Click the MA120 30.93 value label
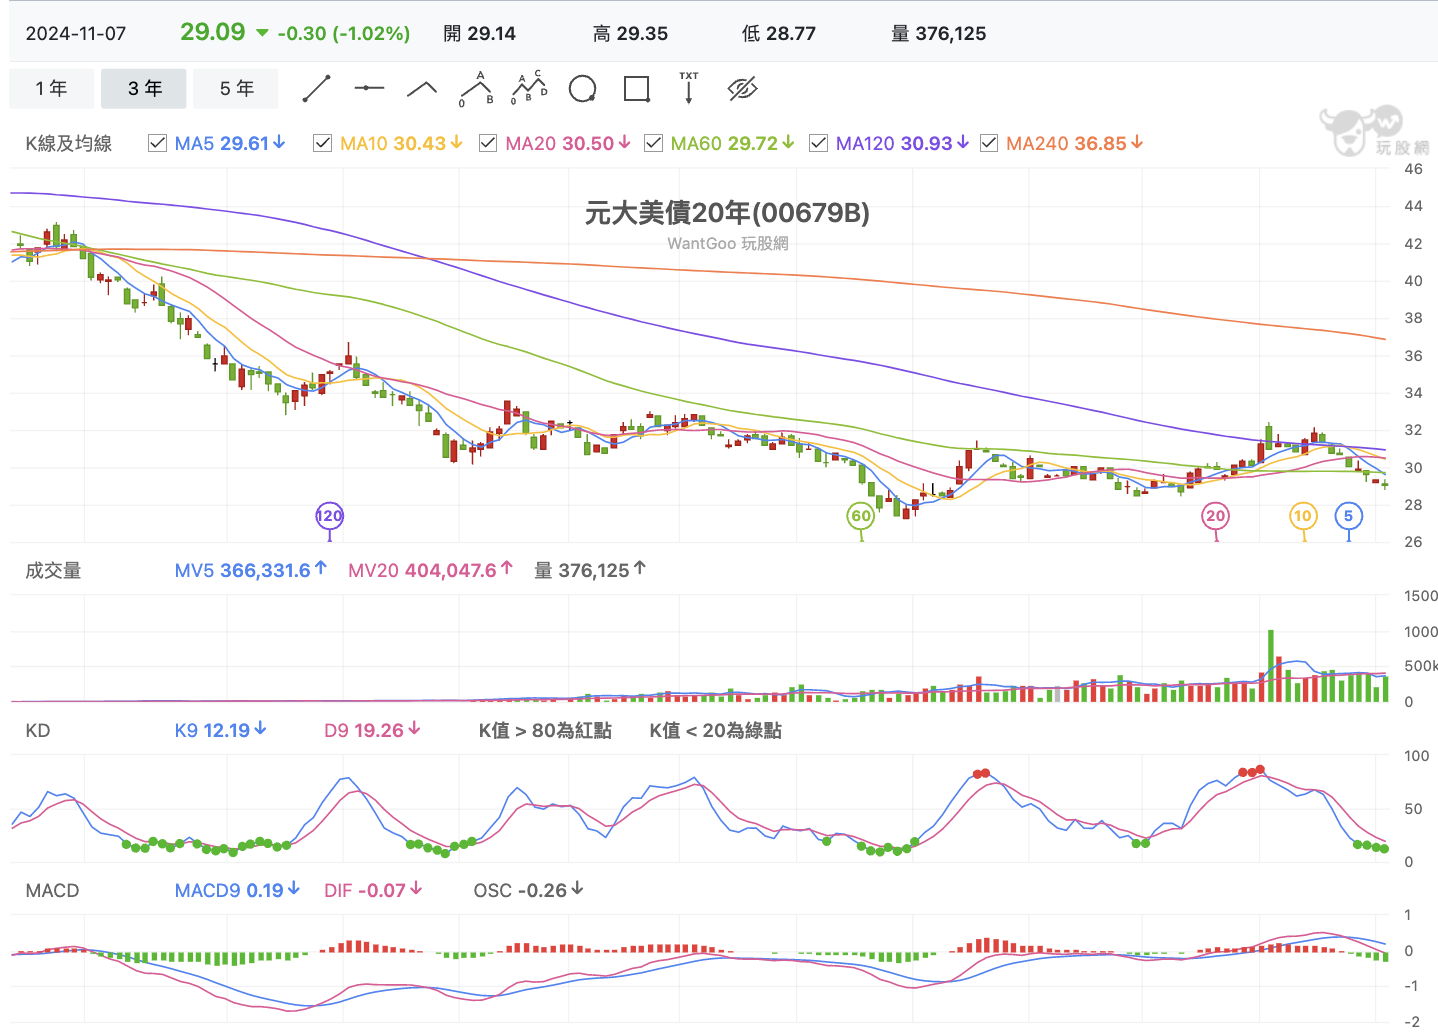Viewport: 1438px width, 1036px height. tap(902, 143)
